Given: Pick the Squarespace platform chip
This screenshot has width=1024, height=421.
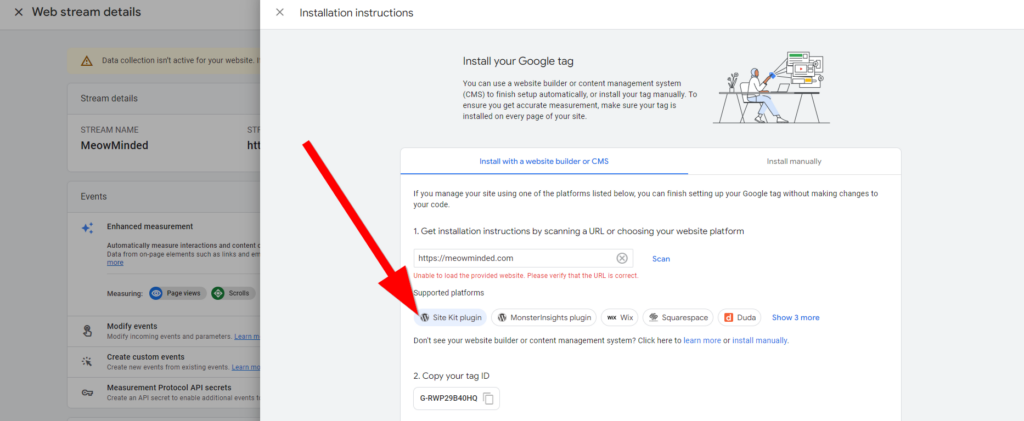Looking at the screenshot, I should pos(678,317).
